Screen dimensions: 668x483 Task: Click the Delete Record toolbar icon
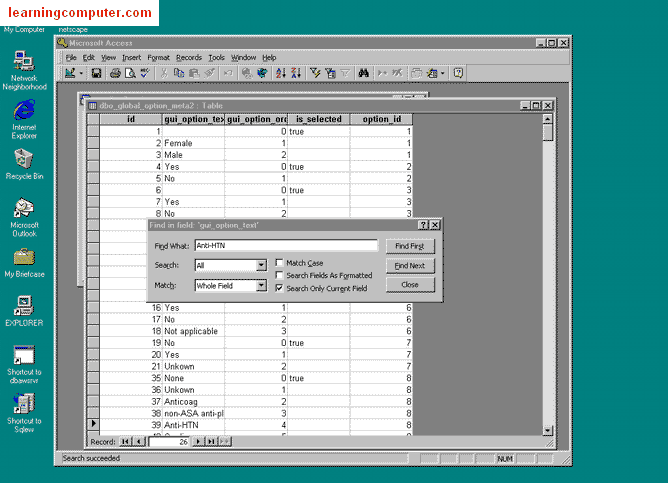click(397, 73)
